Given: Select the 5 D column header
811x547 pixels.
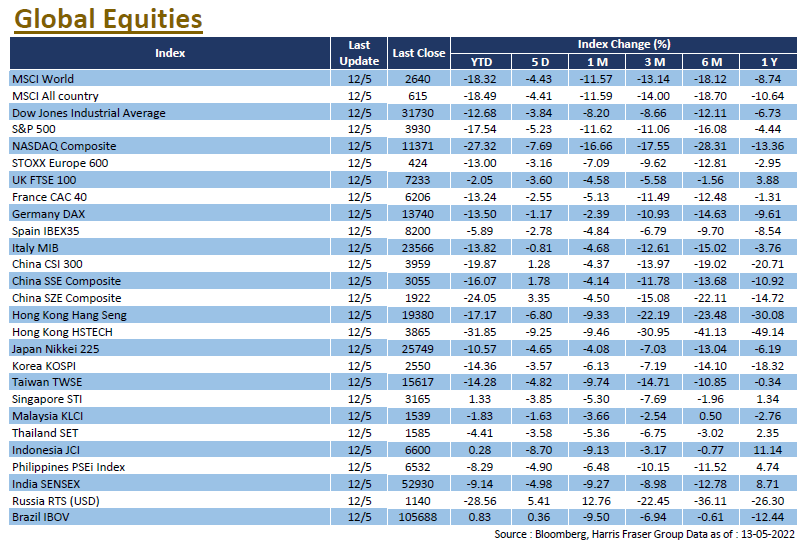Looking at the screenshot, I should pyautogui.click(x=540, y=62).
